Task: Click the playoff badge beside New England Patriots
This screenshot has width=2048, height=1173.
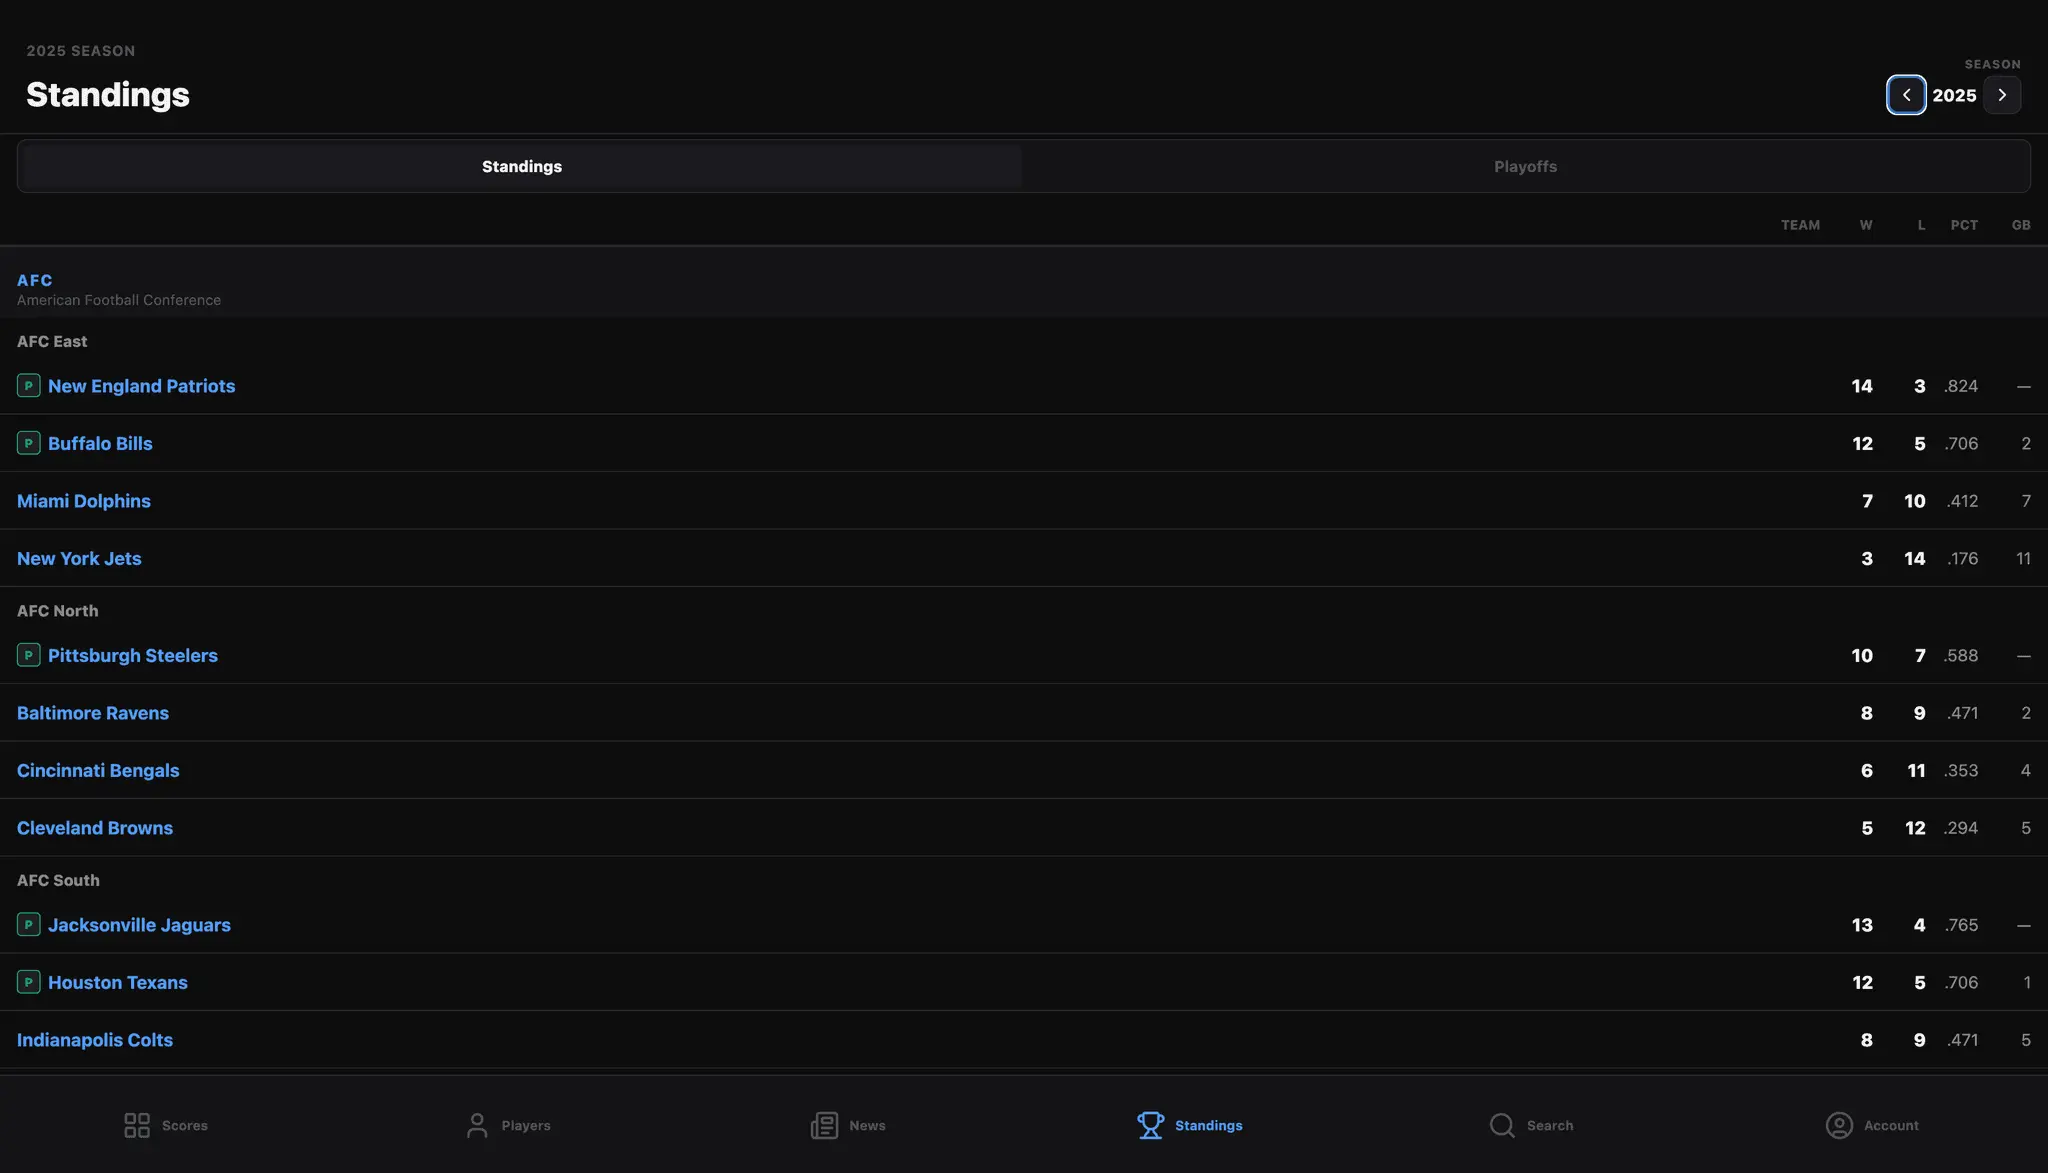Action: 29,385
